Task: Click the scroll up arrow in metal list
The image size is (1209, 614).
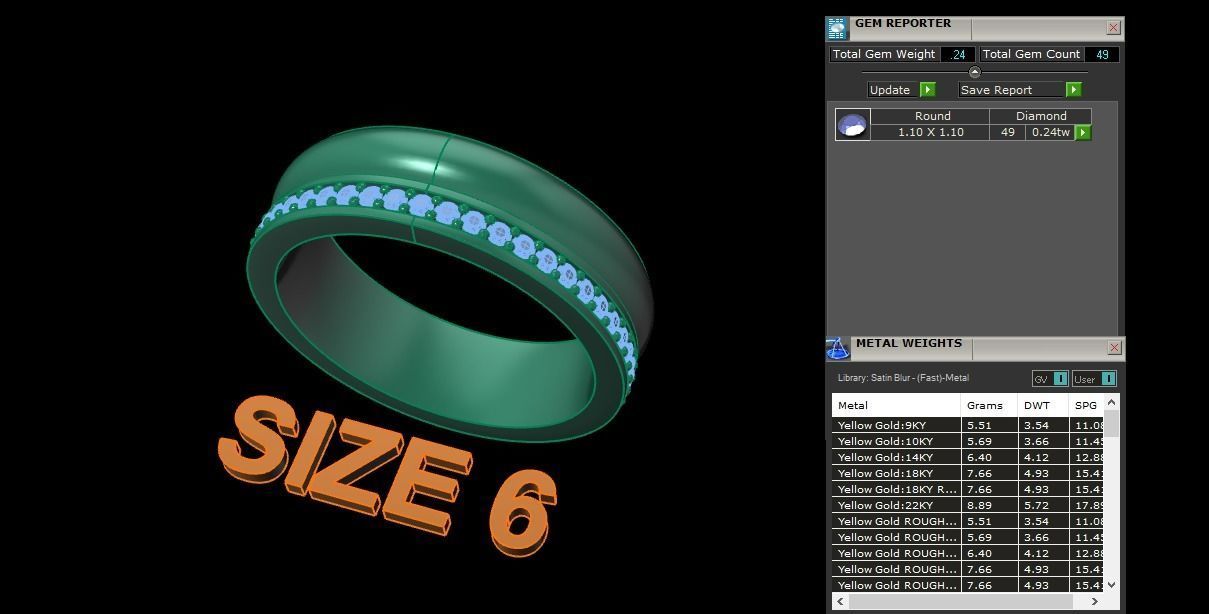Action: pos(1111,401)
